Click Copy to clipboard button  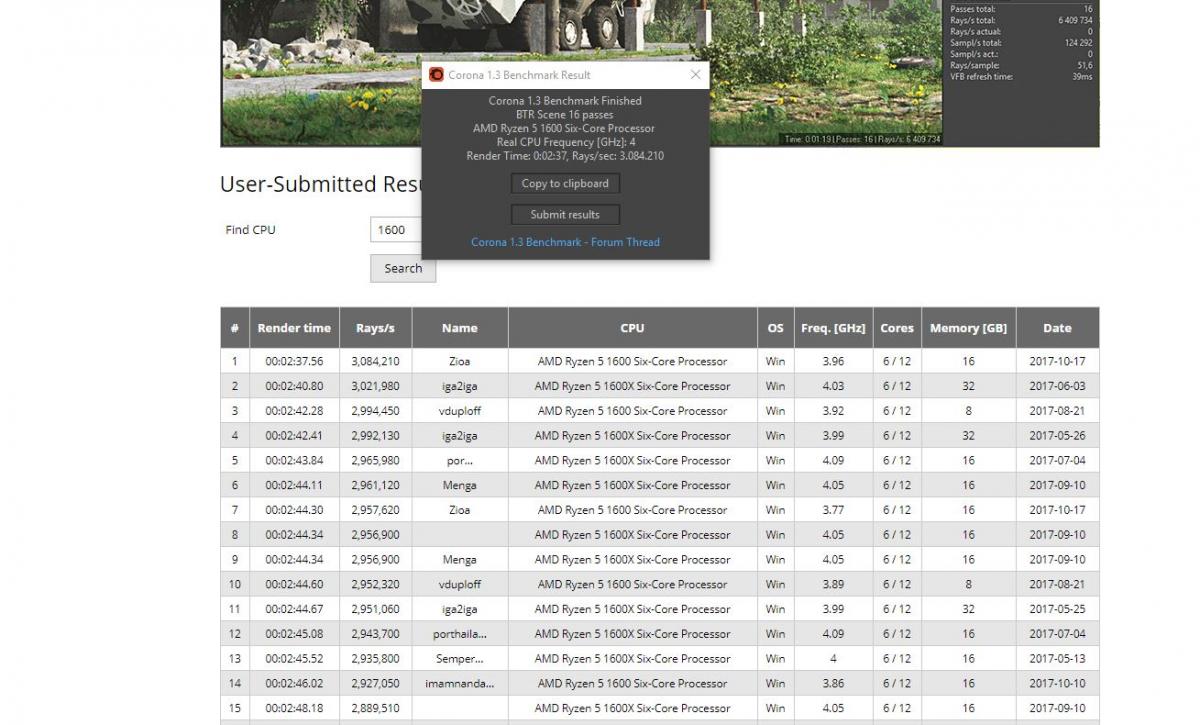pos(565,184)
